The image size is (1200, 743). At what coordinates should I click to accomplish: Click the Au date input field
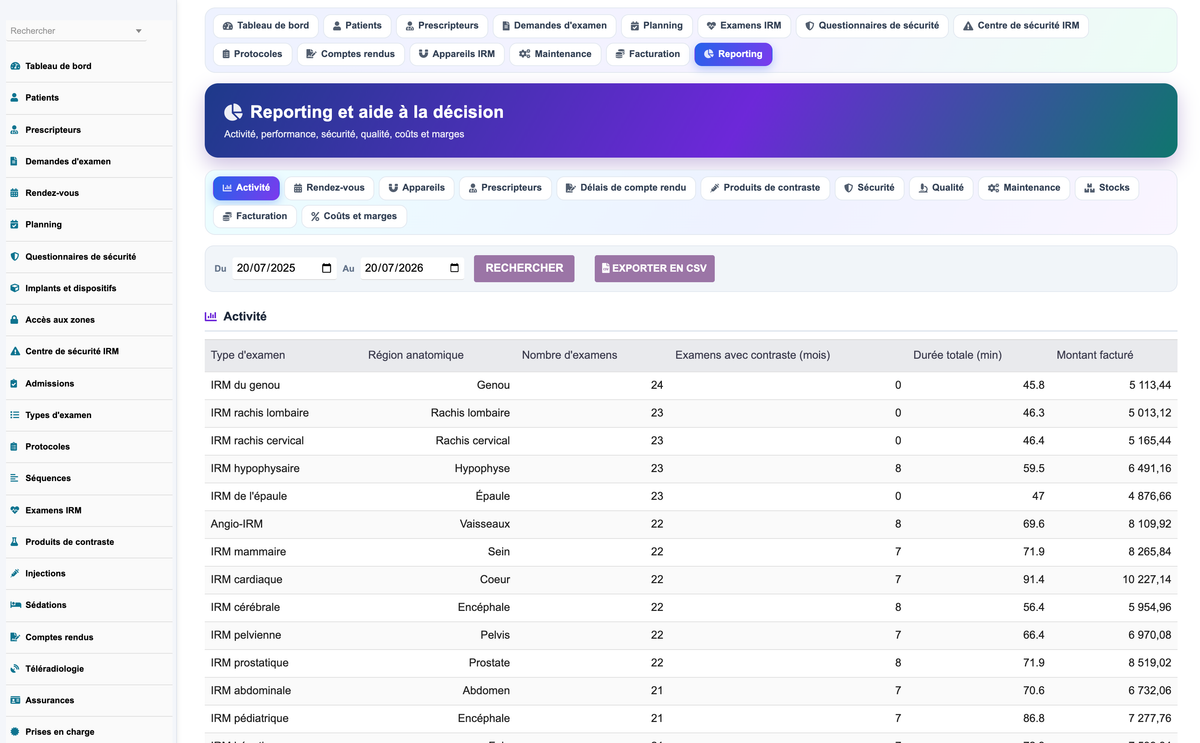click(412, 268)
